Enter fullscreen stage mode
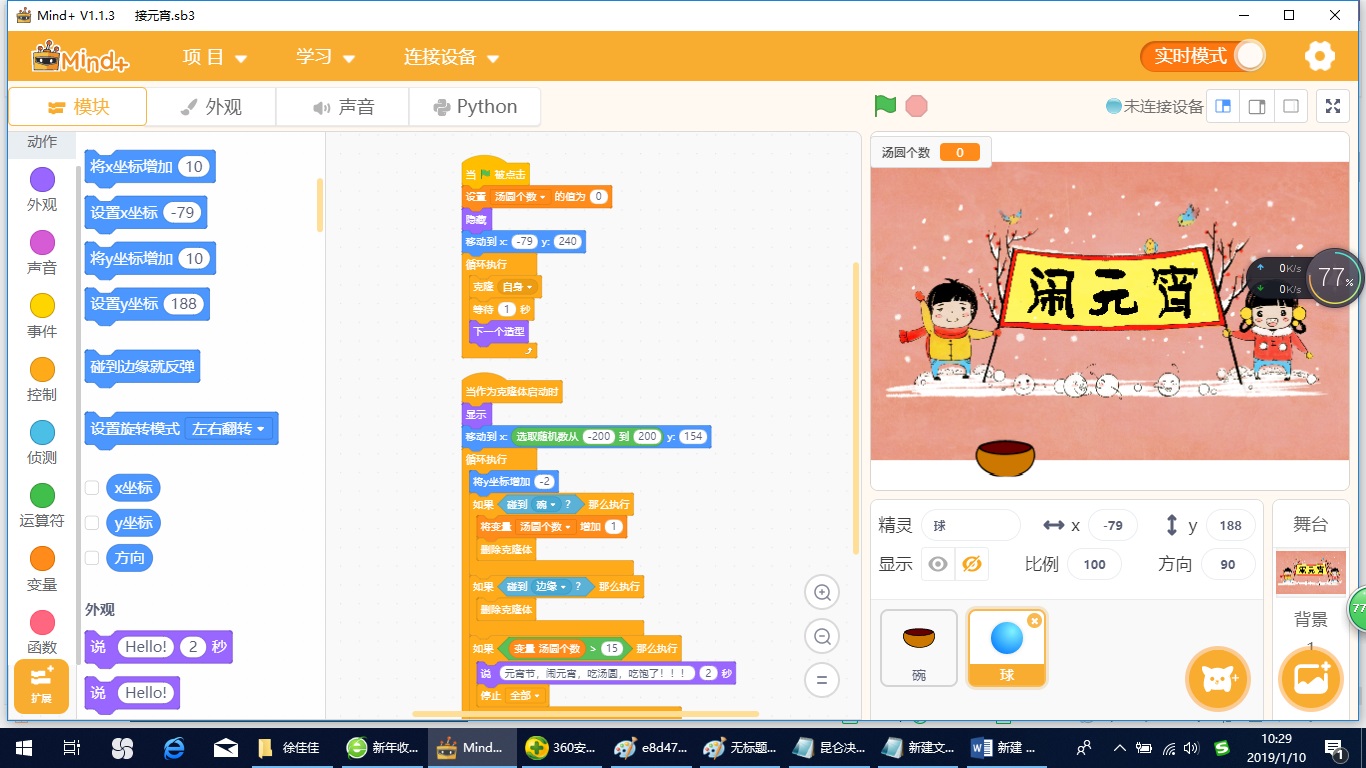The image size is (1366, 768). click(1333, 107)
